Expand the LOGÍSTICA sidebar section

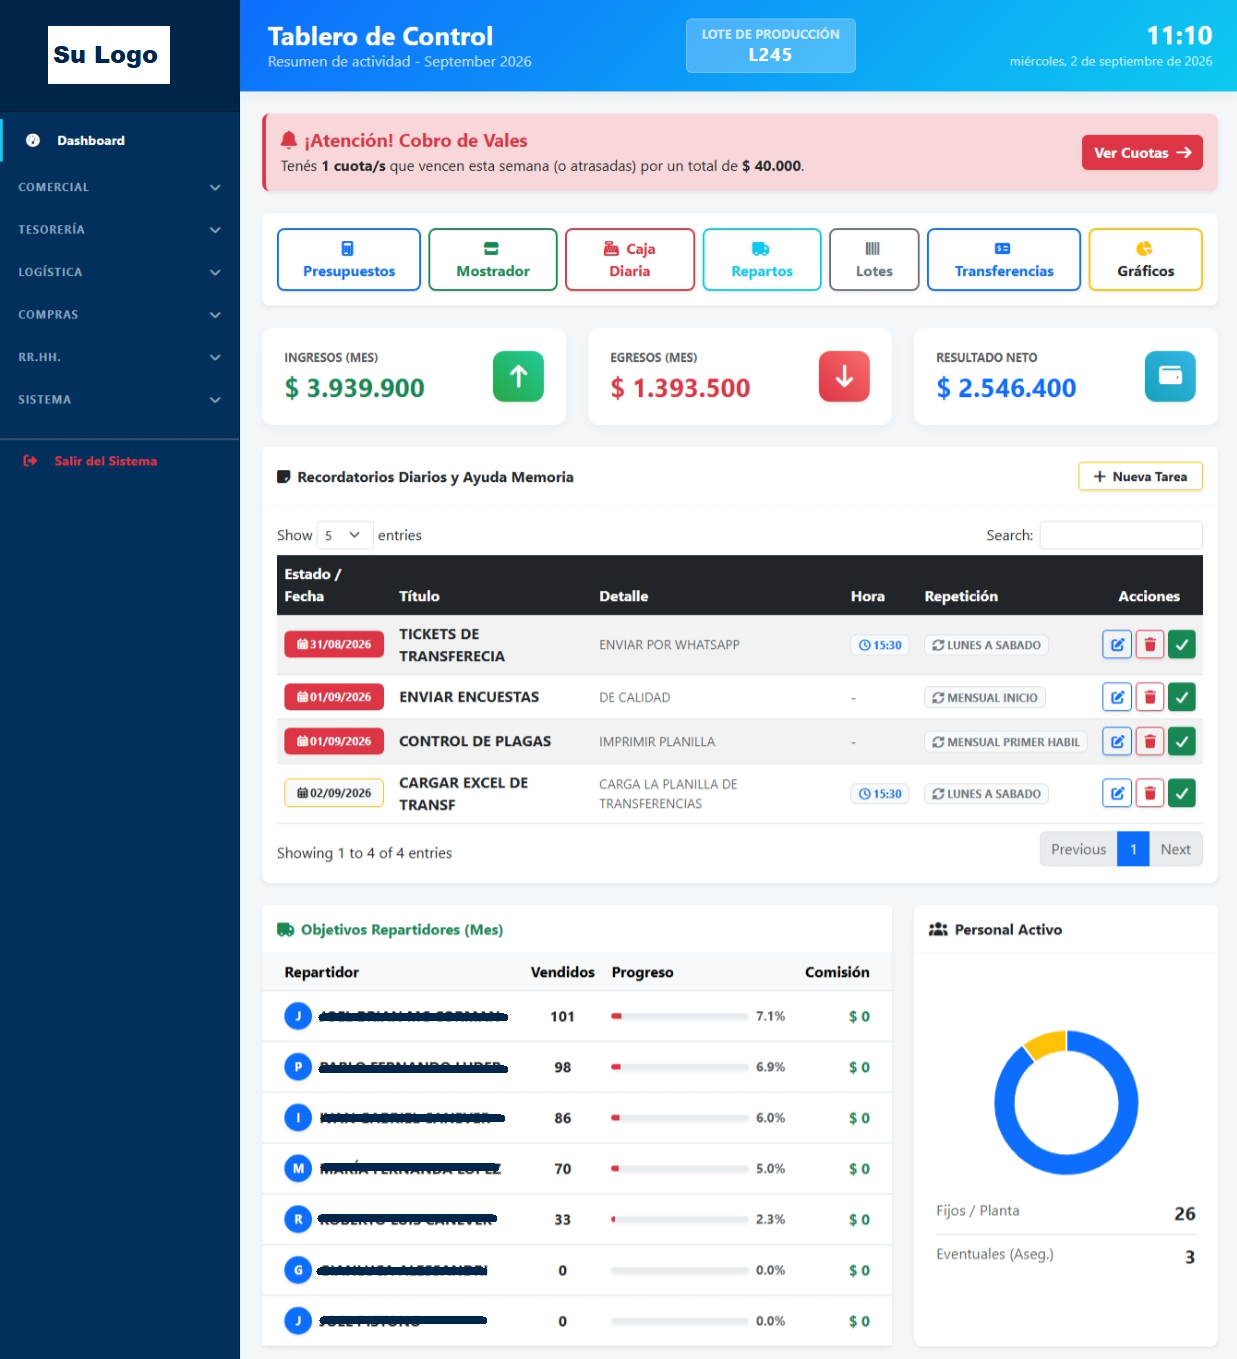coord(120,272)
